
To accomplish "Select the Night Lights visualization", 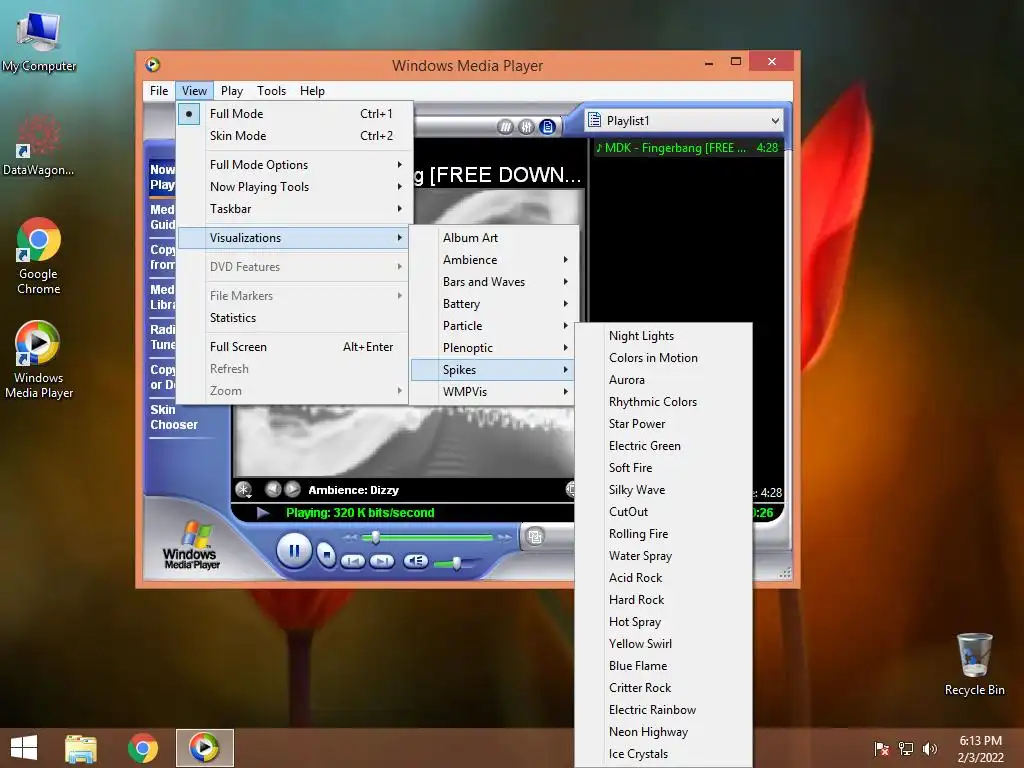I will (x=664, y=336).
